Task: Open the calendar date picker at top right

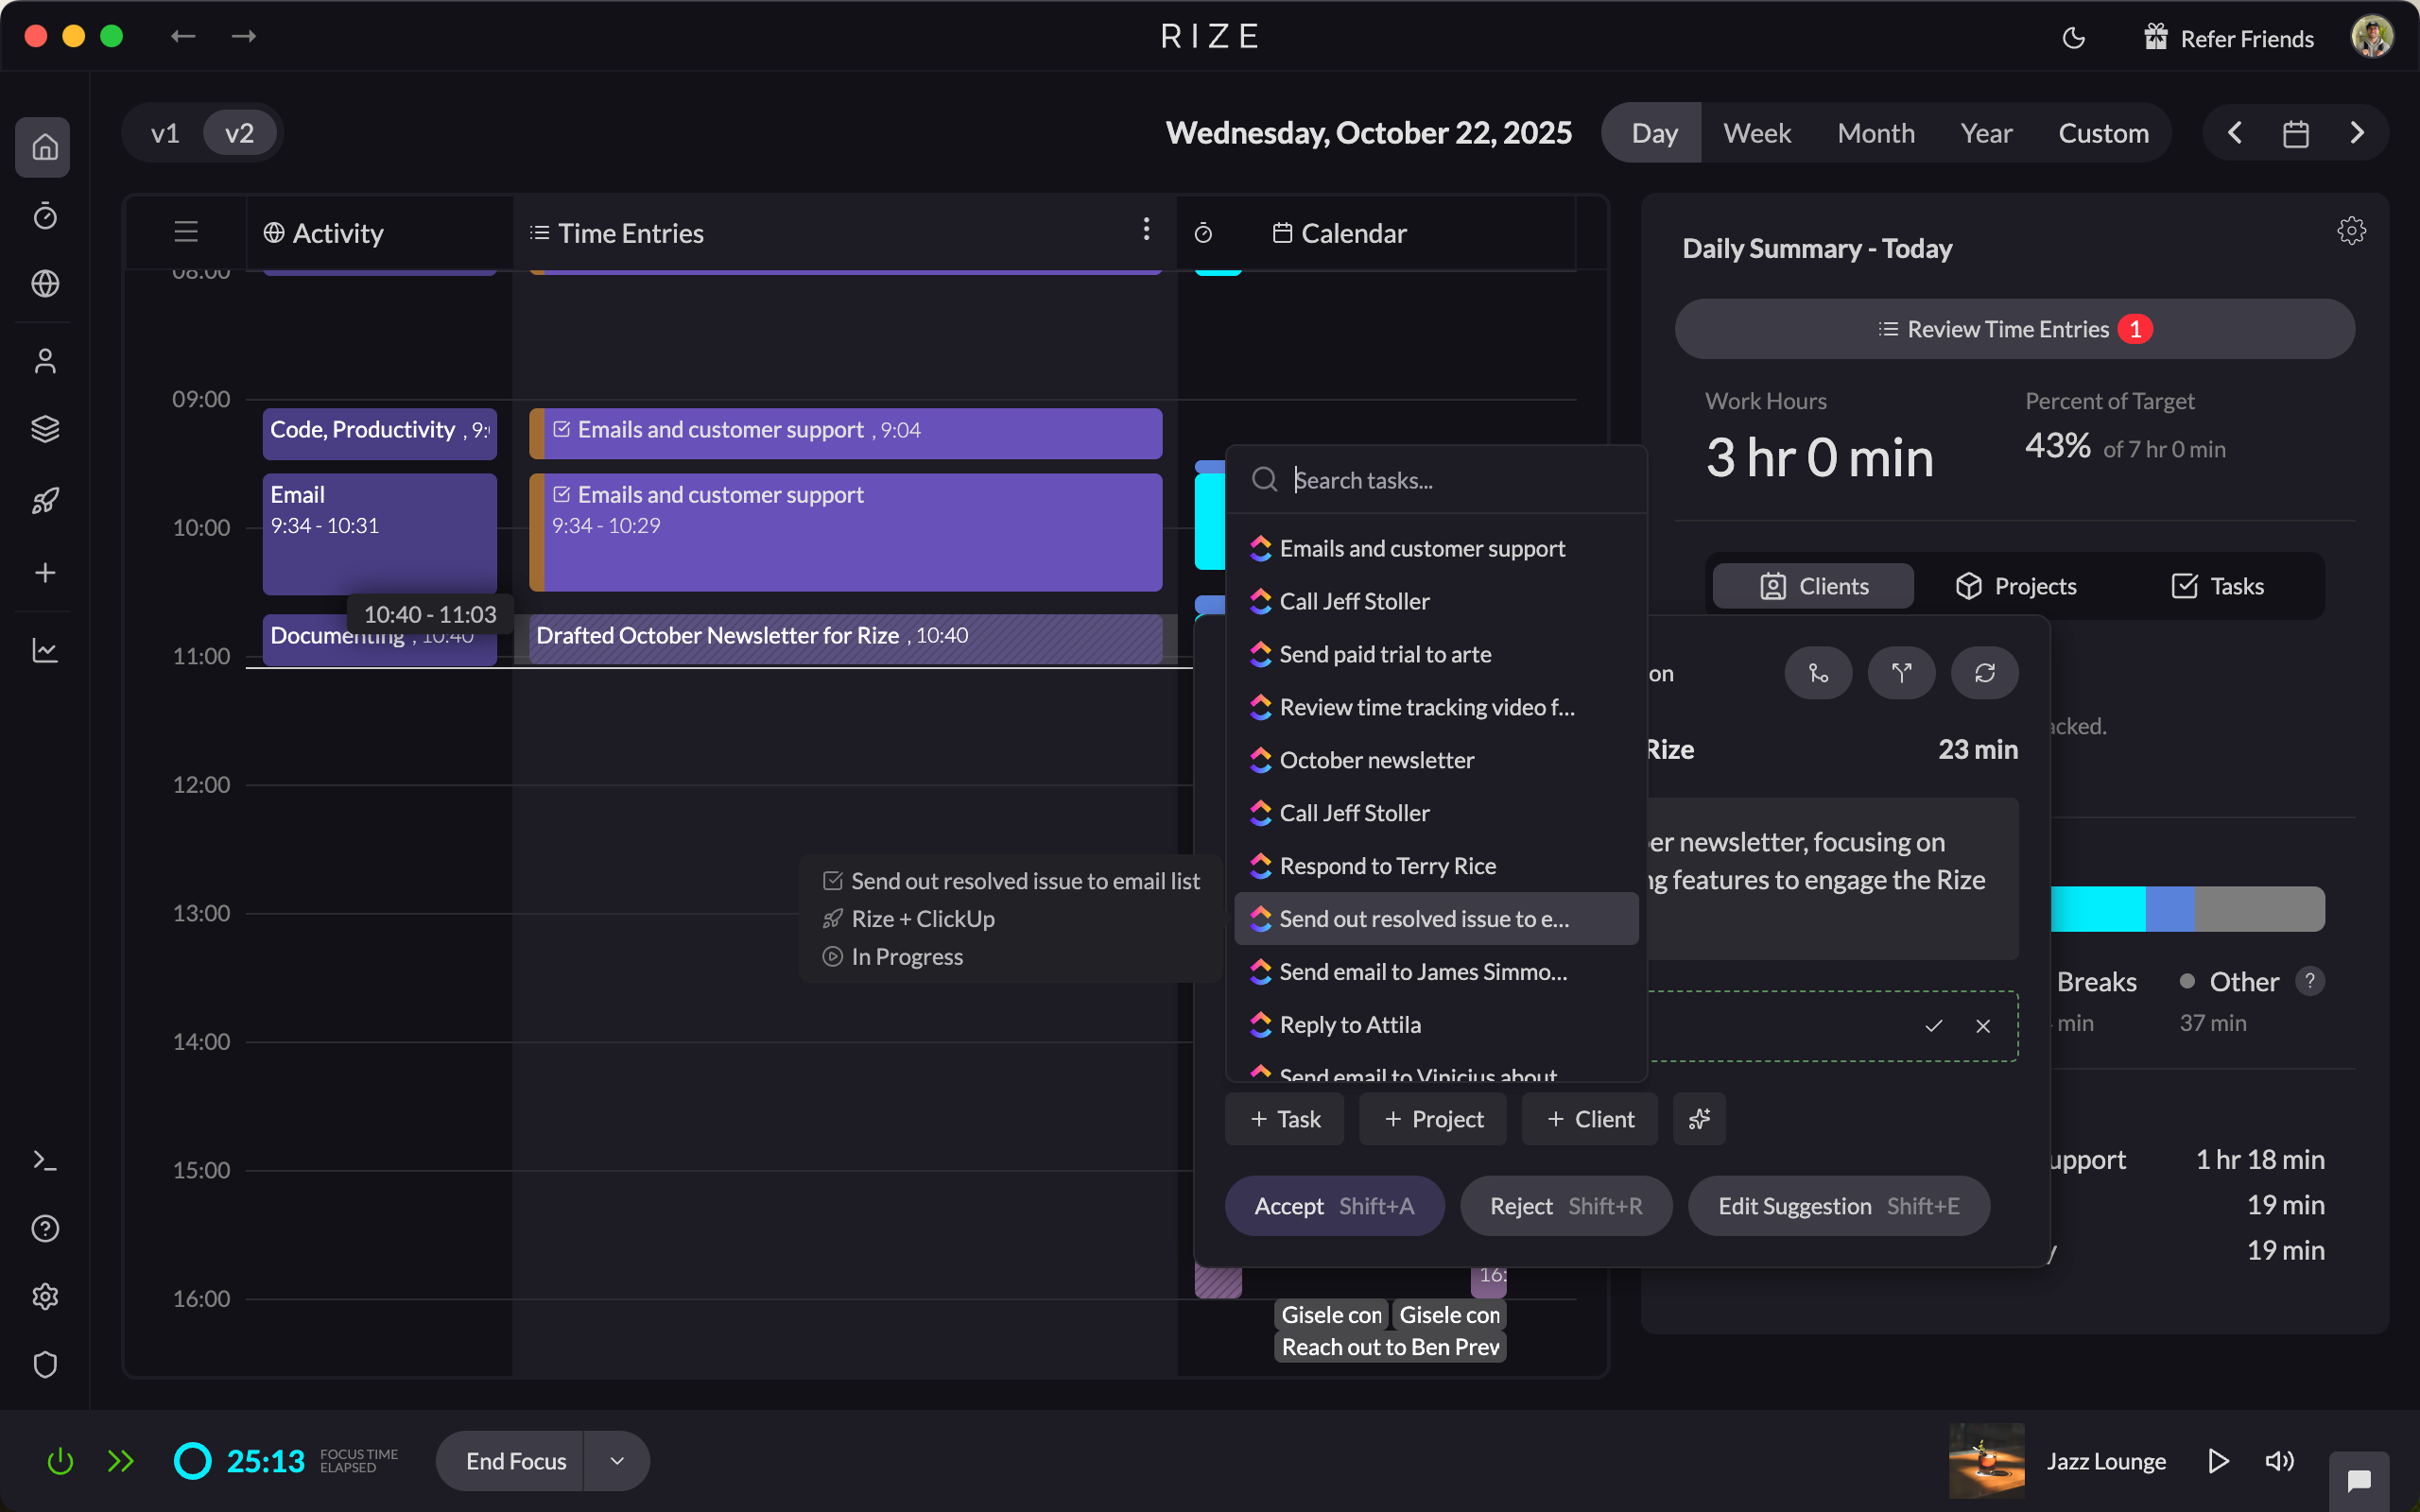Action: [x=2295, y=132]
